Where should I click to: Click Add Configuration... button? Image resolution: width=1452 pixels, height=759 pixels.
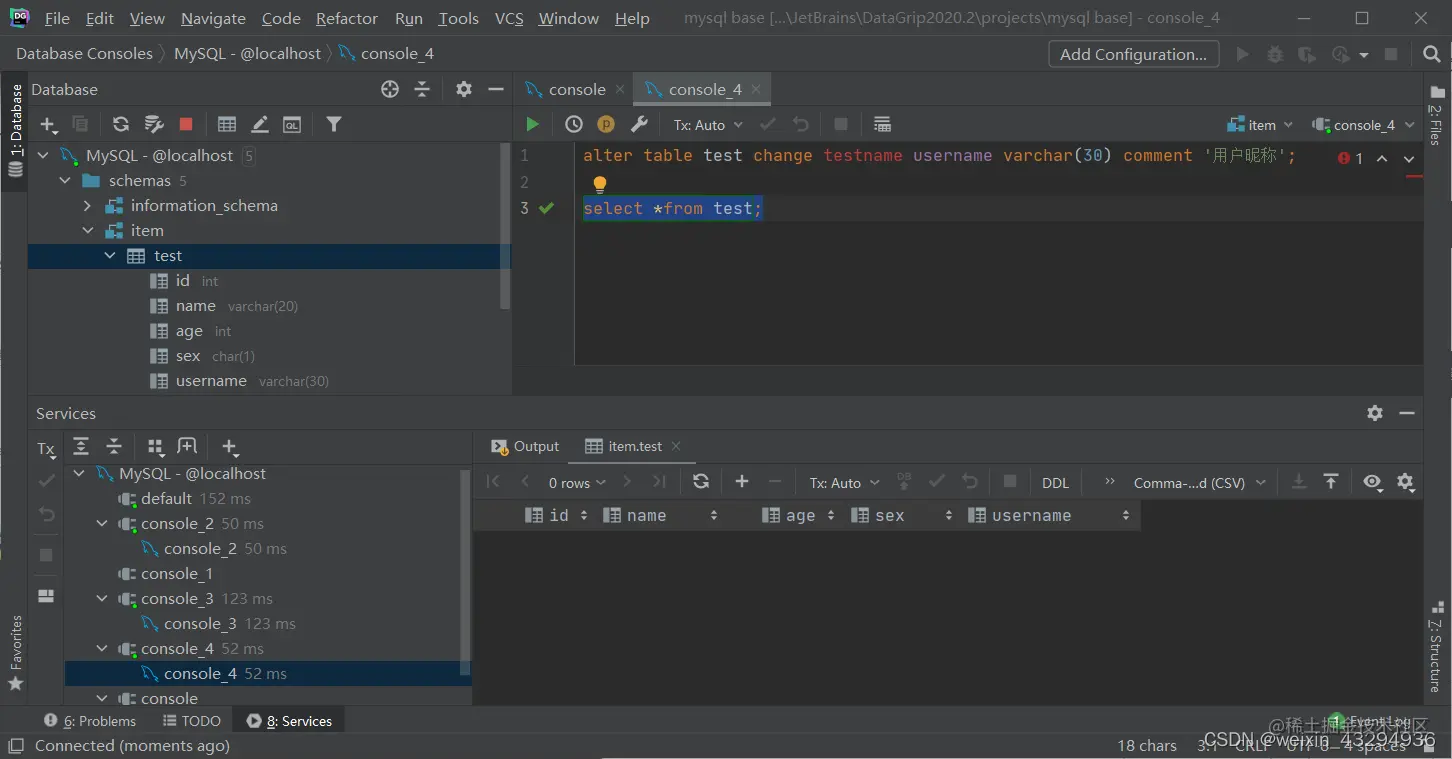pyautogui.click(x=1133, y=54)
